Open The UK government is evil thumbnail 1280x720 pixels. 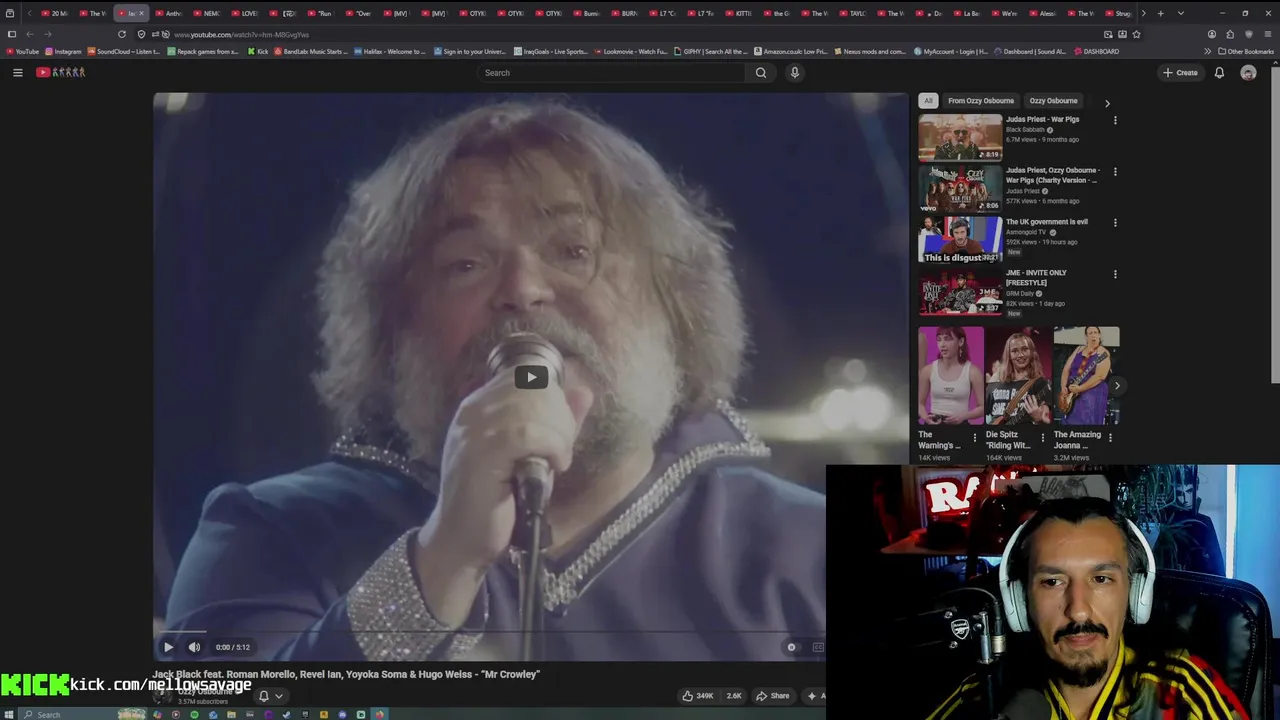[960, 240]
